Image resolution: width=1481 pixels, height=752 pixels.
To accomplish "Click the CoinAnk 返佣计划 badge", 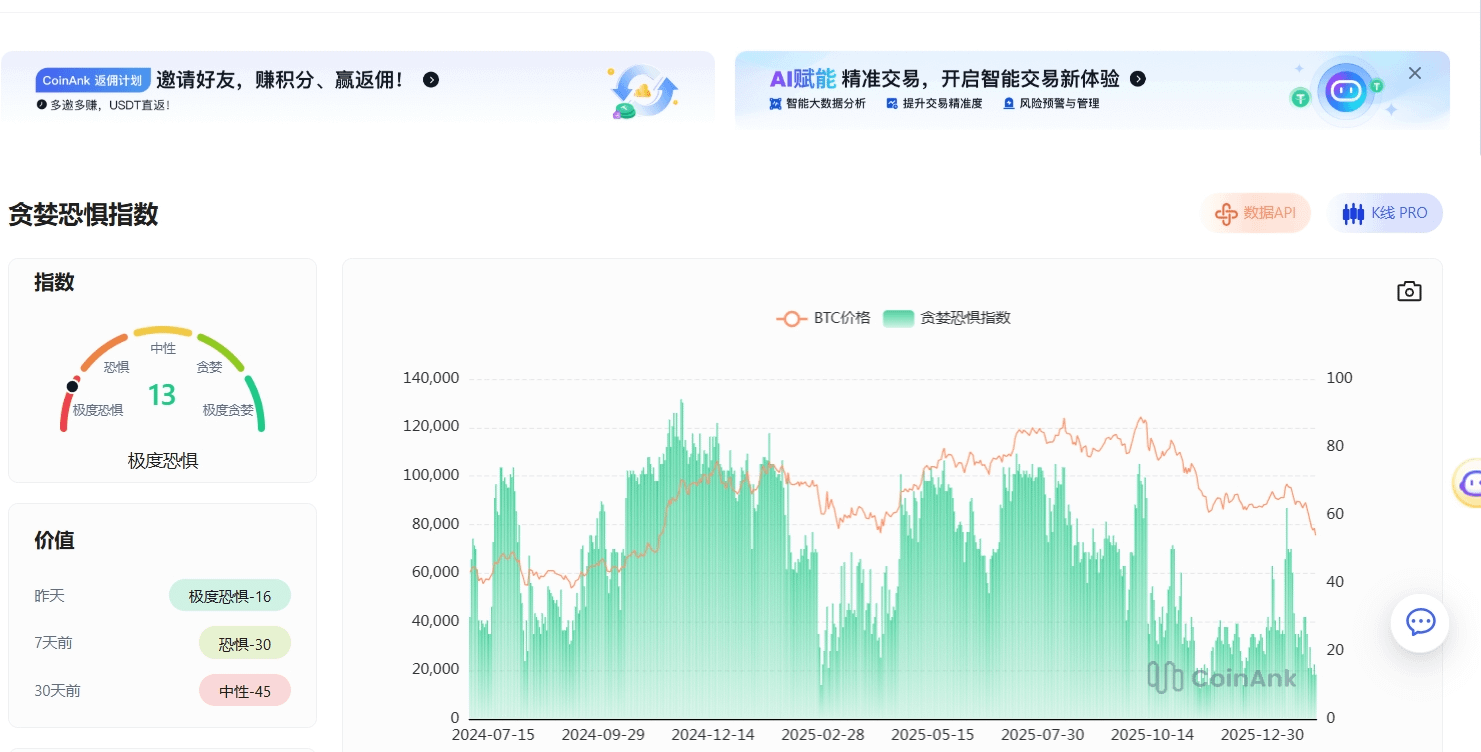I will [93, 81].
